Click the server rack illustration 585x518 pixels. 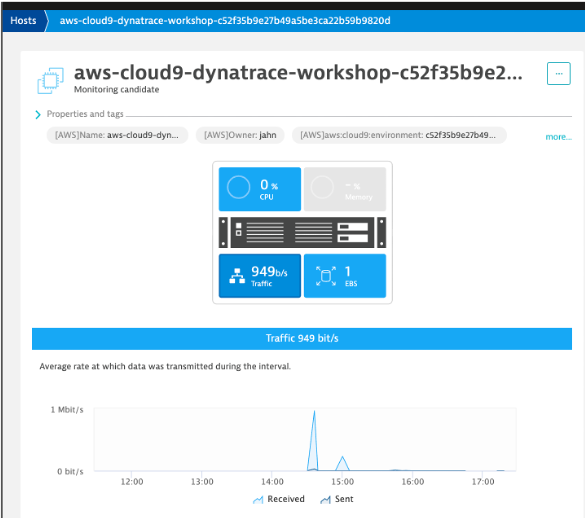tap(302, 233)
